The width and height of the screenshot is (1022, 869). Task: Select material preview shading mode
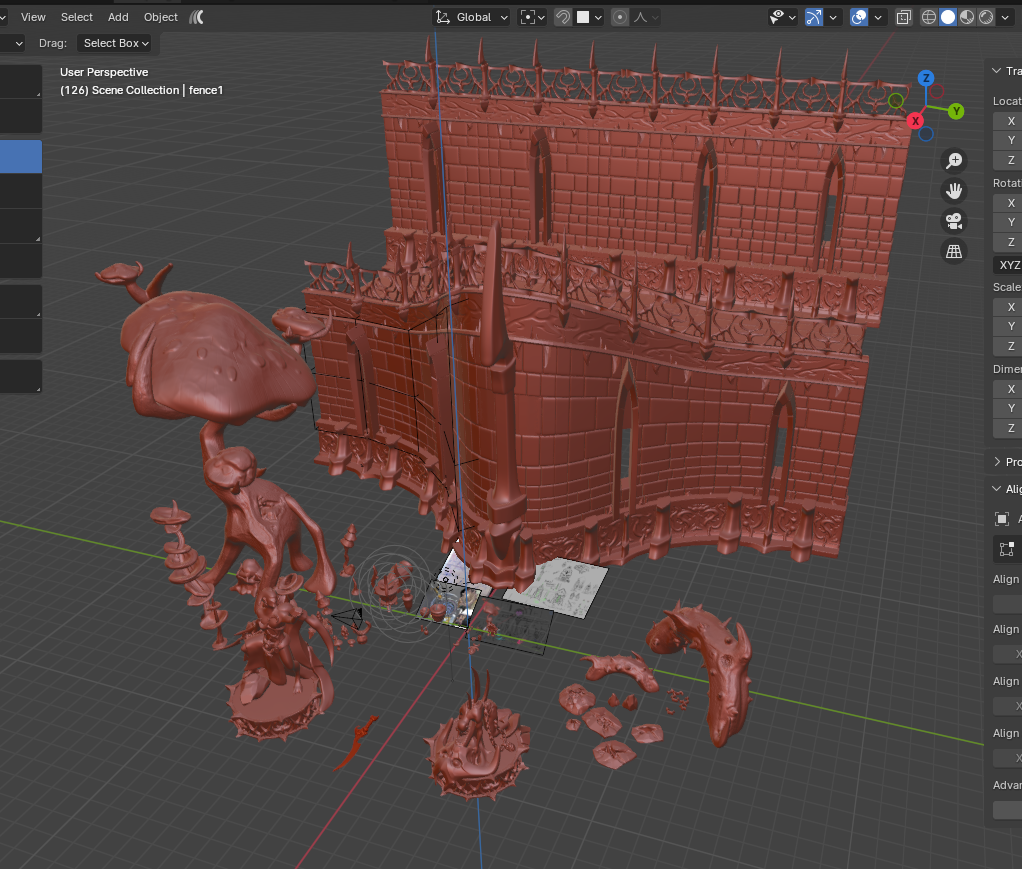click(x=967, y=17)
